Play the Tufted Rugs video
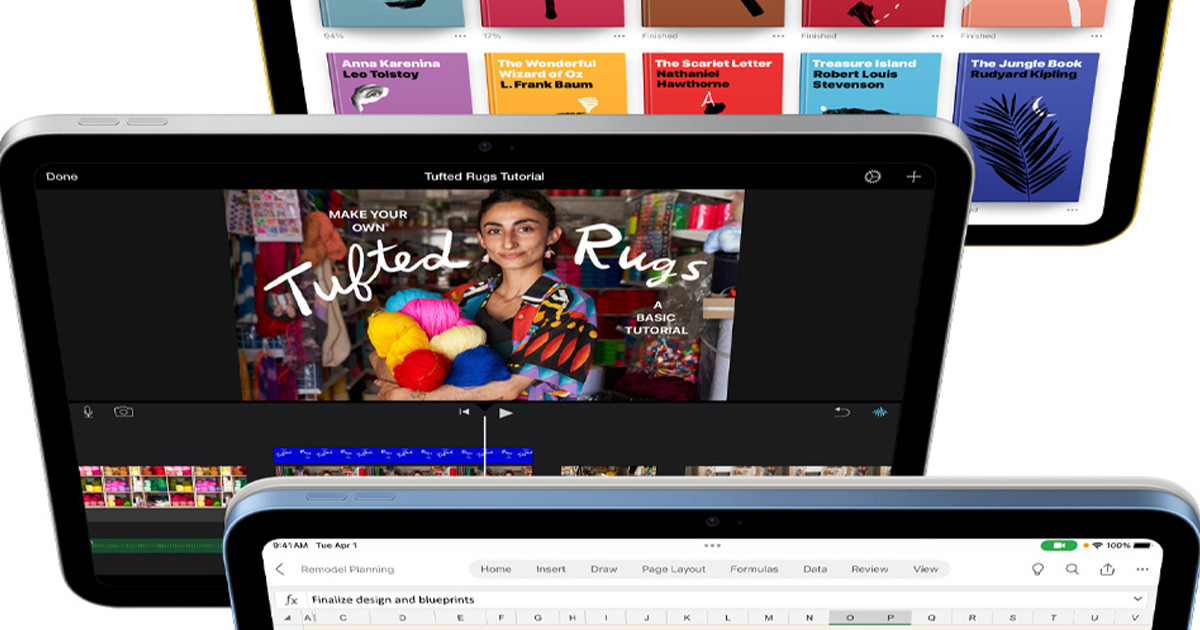This screenshot has height=630, width=1200. click(x=506, y=412)
